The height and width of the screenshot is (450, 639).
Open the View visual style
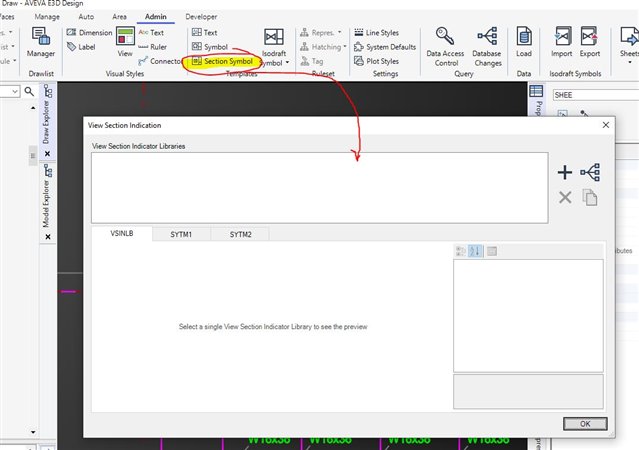pyautogui.click(x=125, y=42)
